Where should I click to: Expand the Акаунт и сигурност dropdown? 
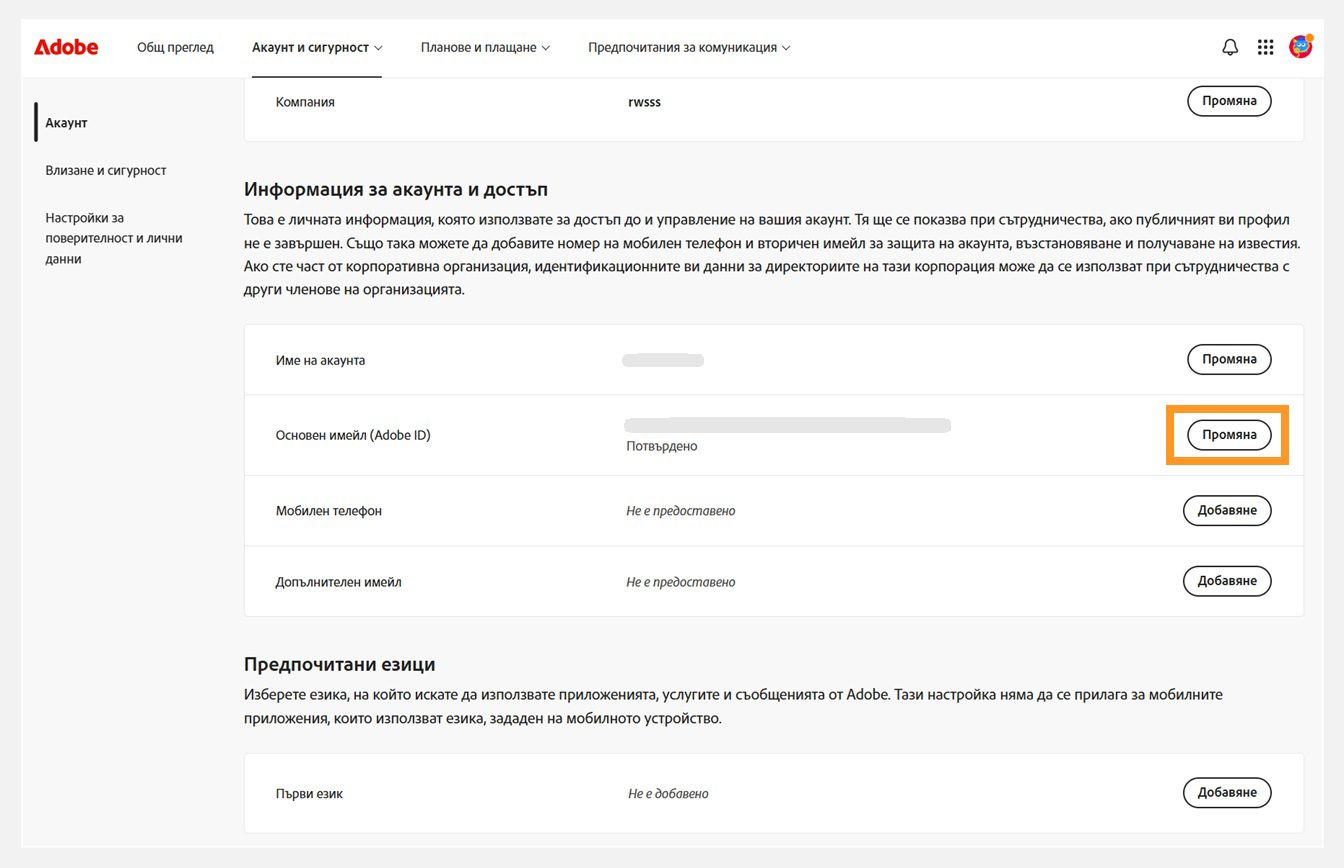click(x=310, y=46)
